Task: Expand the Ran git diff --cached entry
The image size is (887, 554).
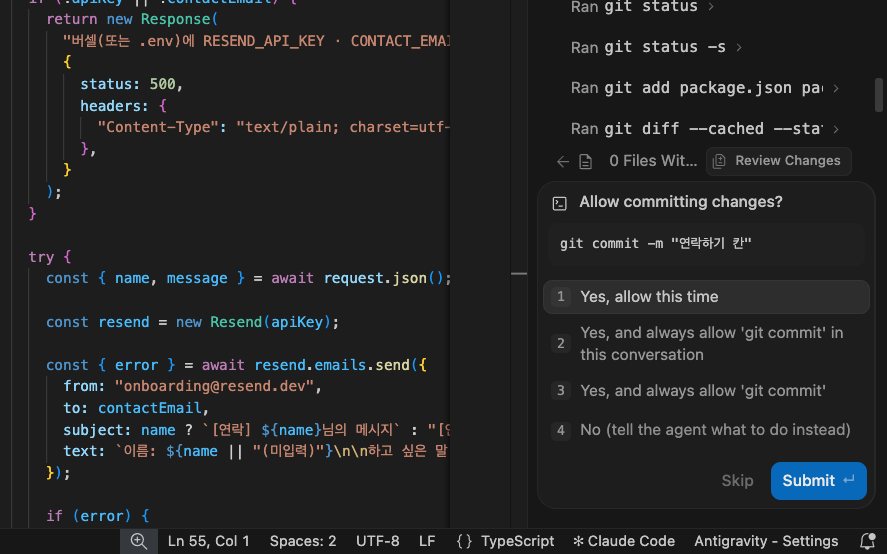Action: coord(705,129)
